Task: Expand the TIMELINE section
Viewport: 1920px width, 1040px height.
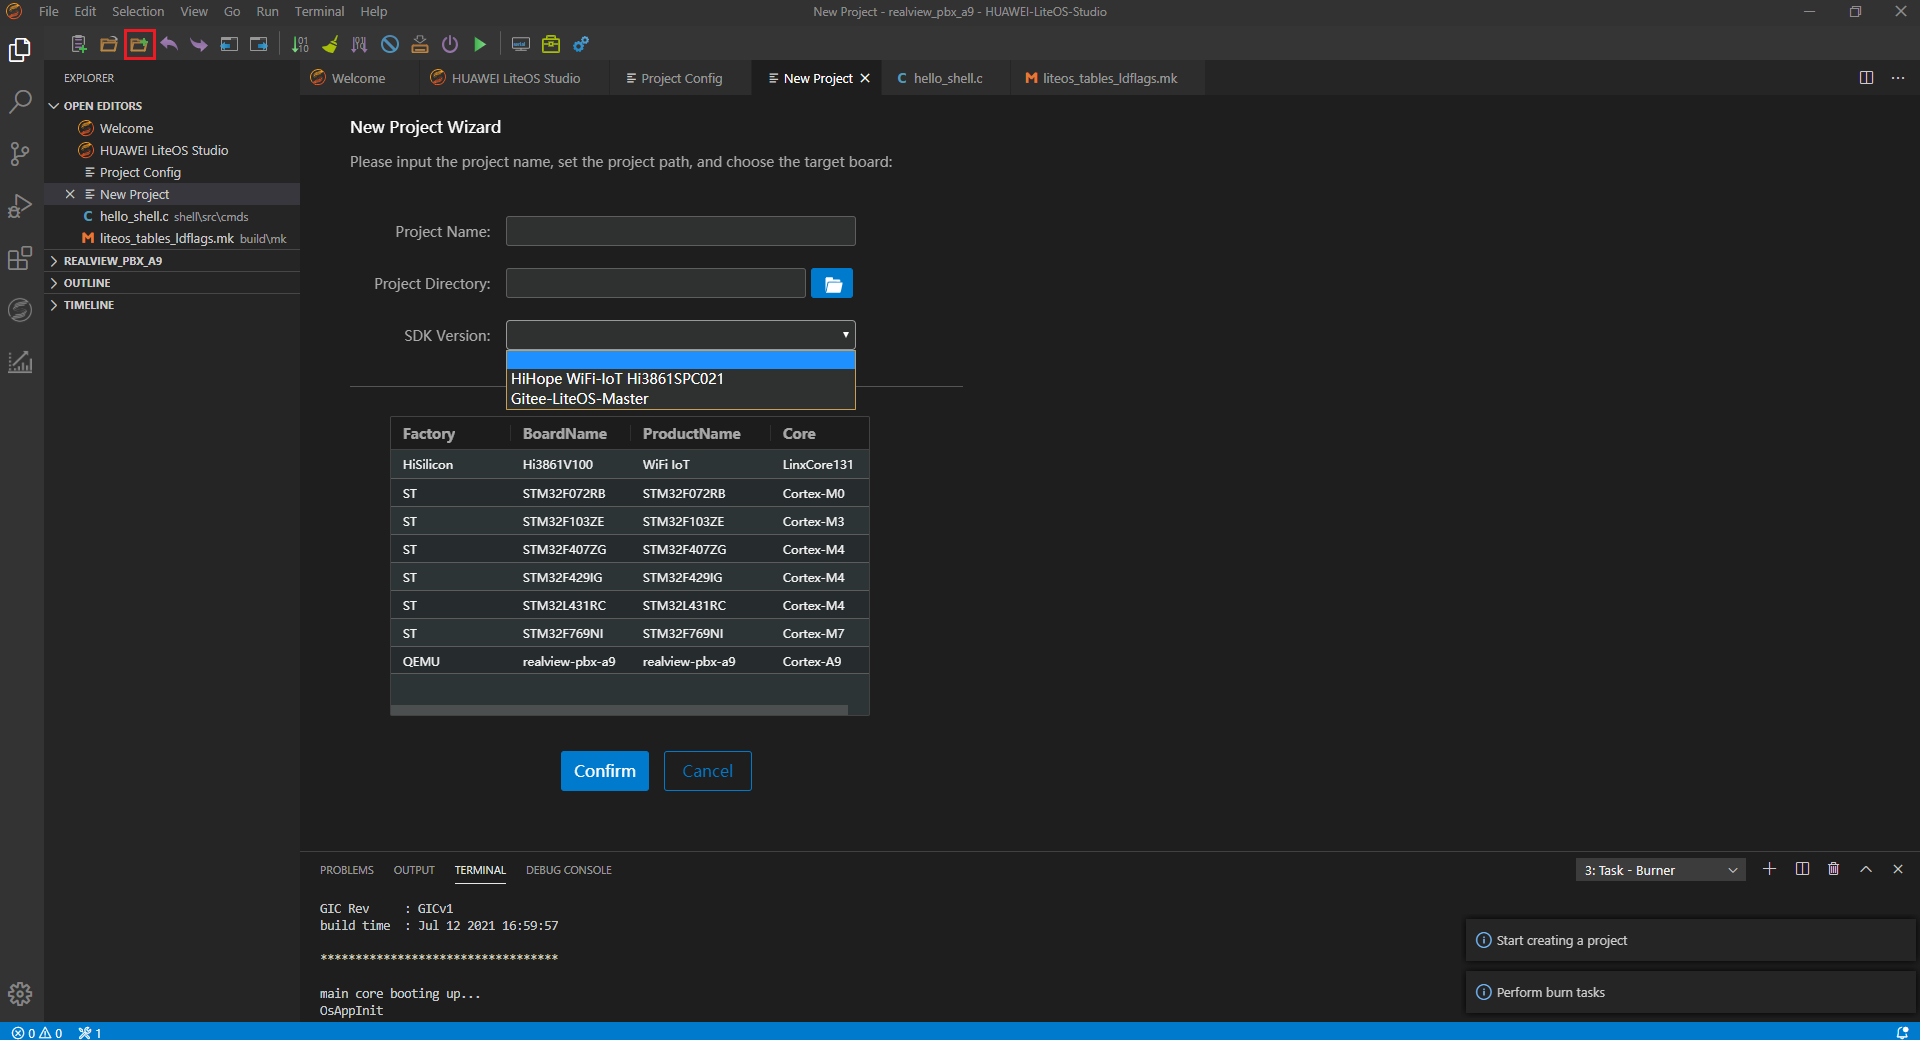Action: (172, 305)
